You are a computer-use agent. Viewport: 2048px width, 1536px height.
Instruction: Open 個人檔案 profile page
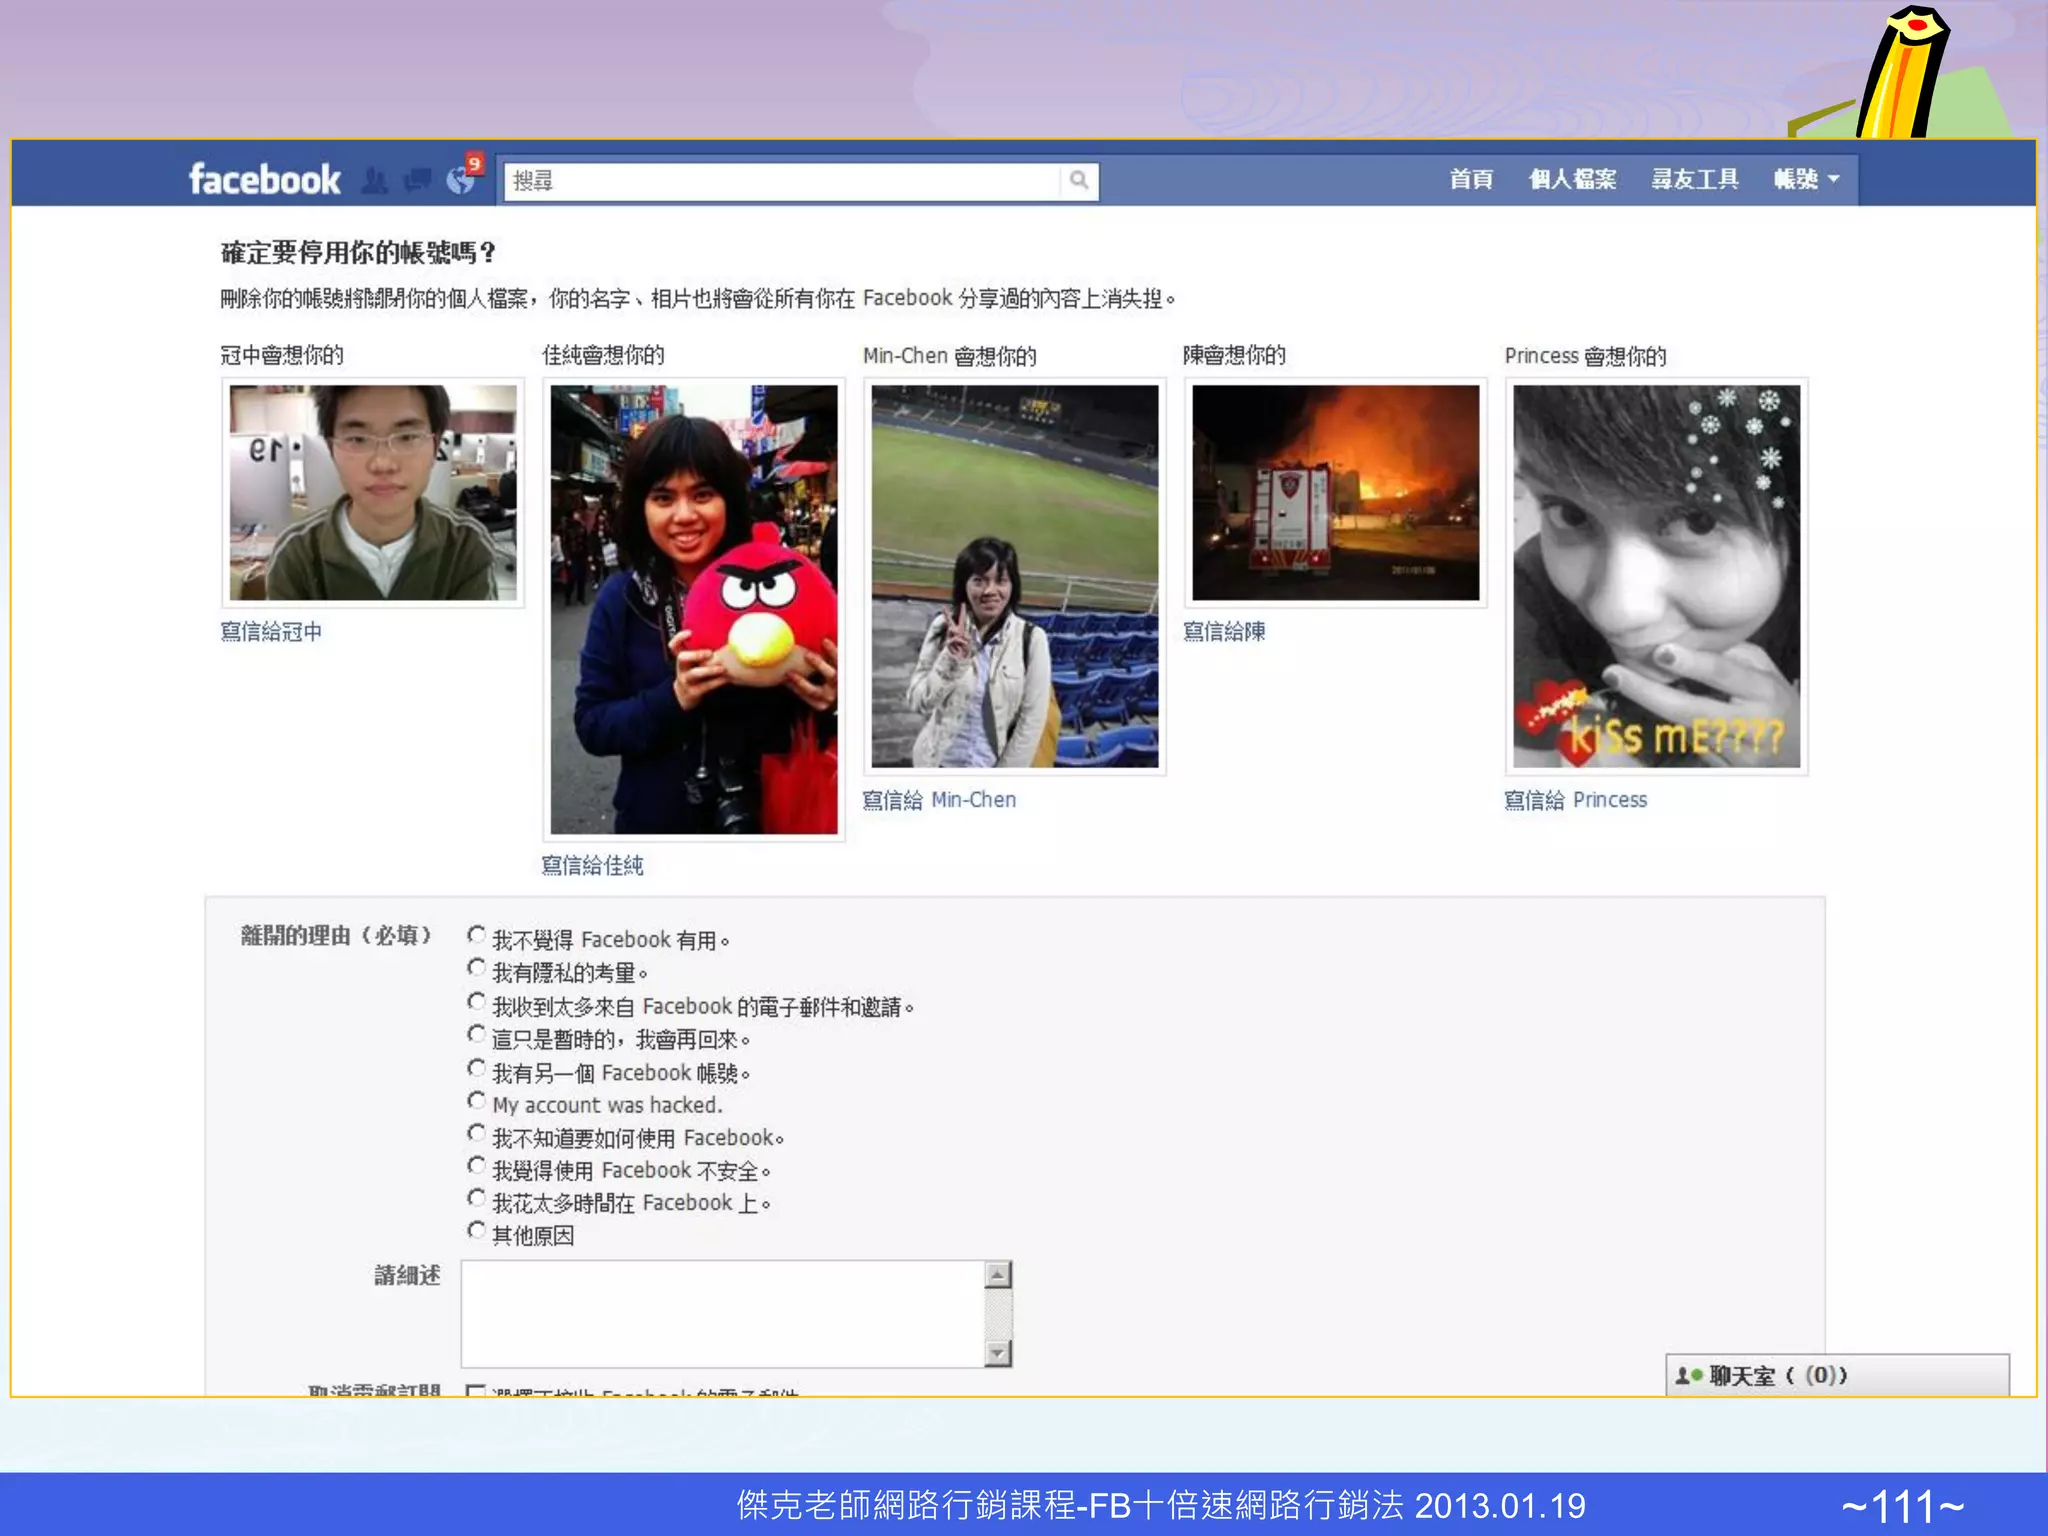pos(1572,179)
